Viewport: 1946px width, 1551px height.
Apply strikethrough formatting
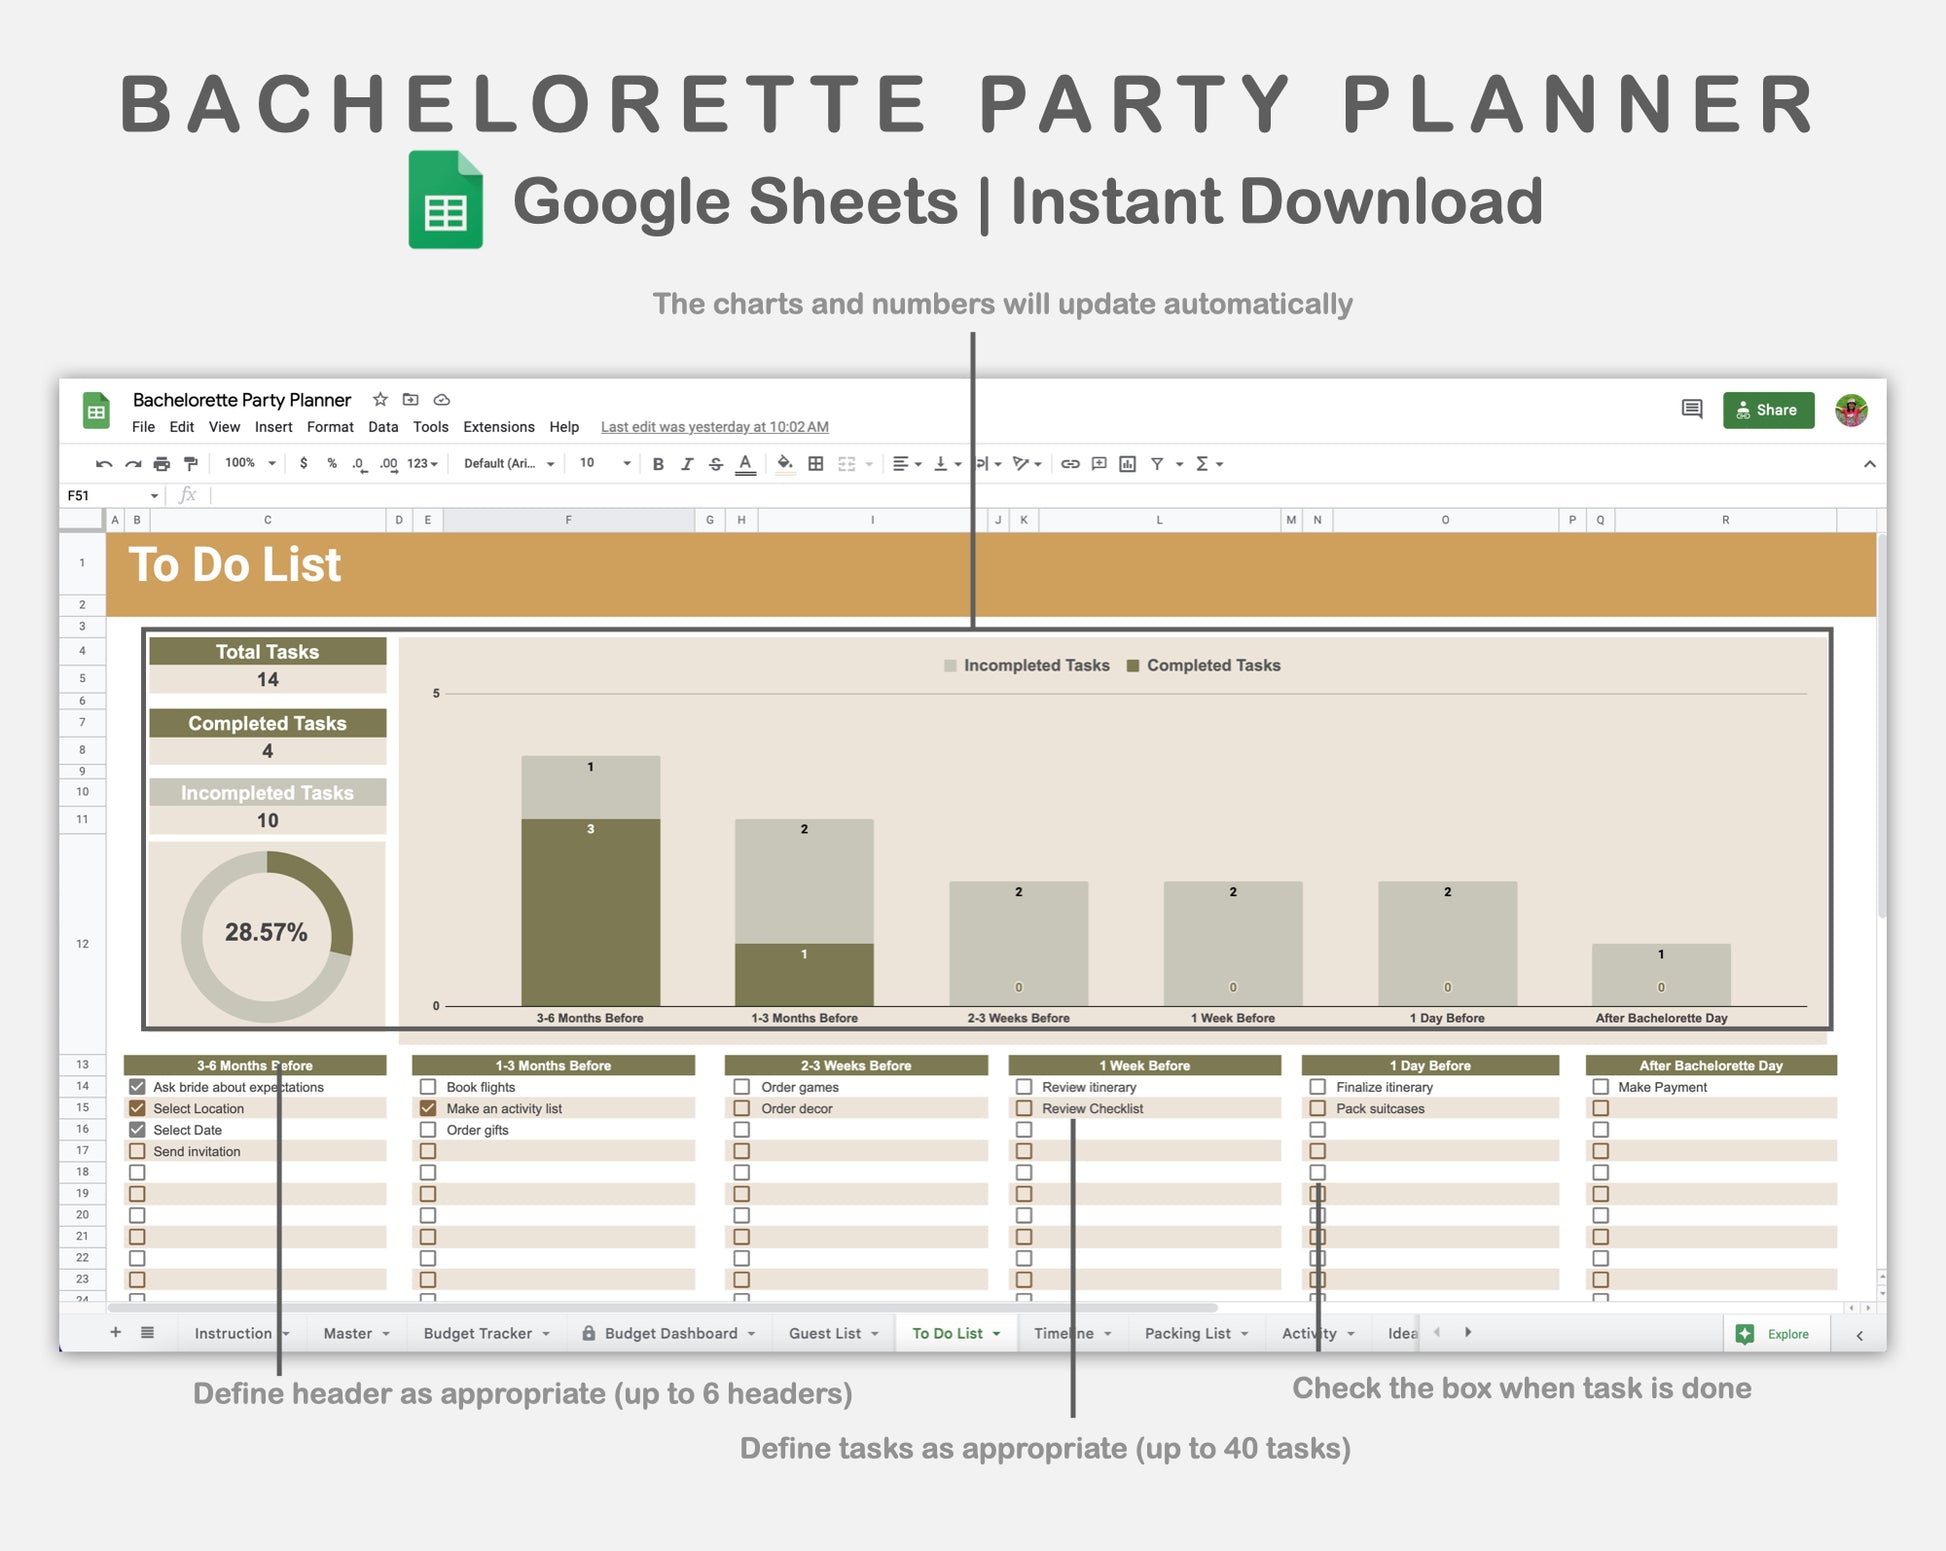pyautogui.click(x=716, y=464)
